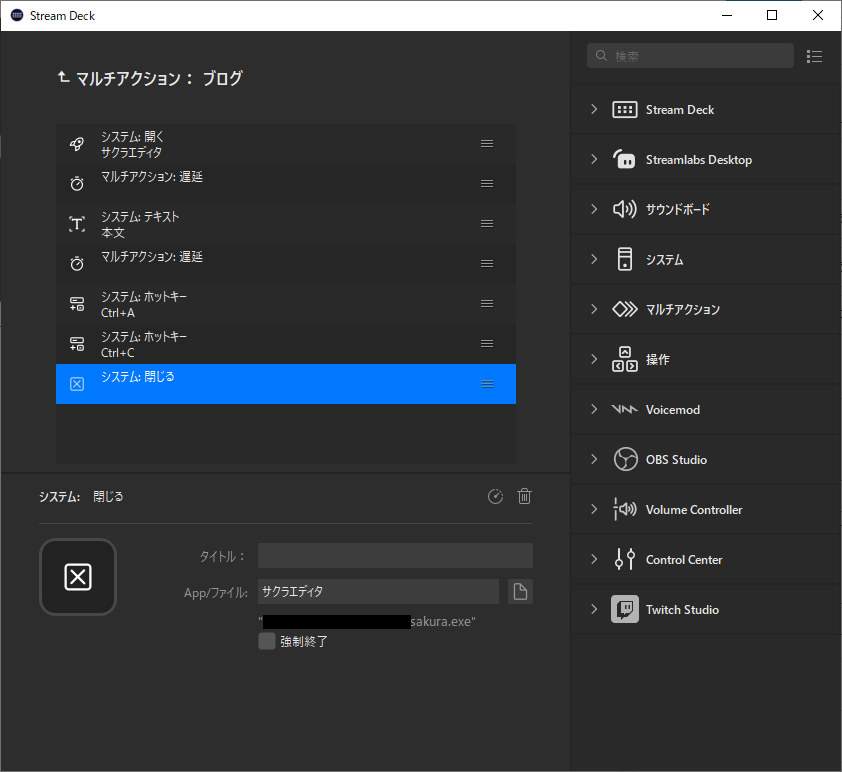Click the large key image preview with X
This screenshot has width=842, height=772.
click(78, 577)
